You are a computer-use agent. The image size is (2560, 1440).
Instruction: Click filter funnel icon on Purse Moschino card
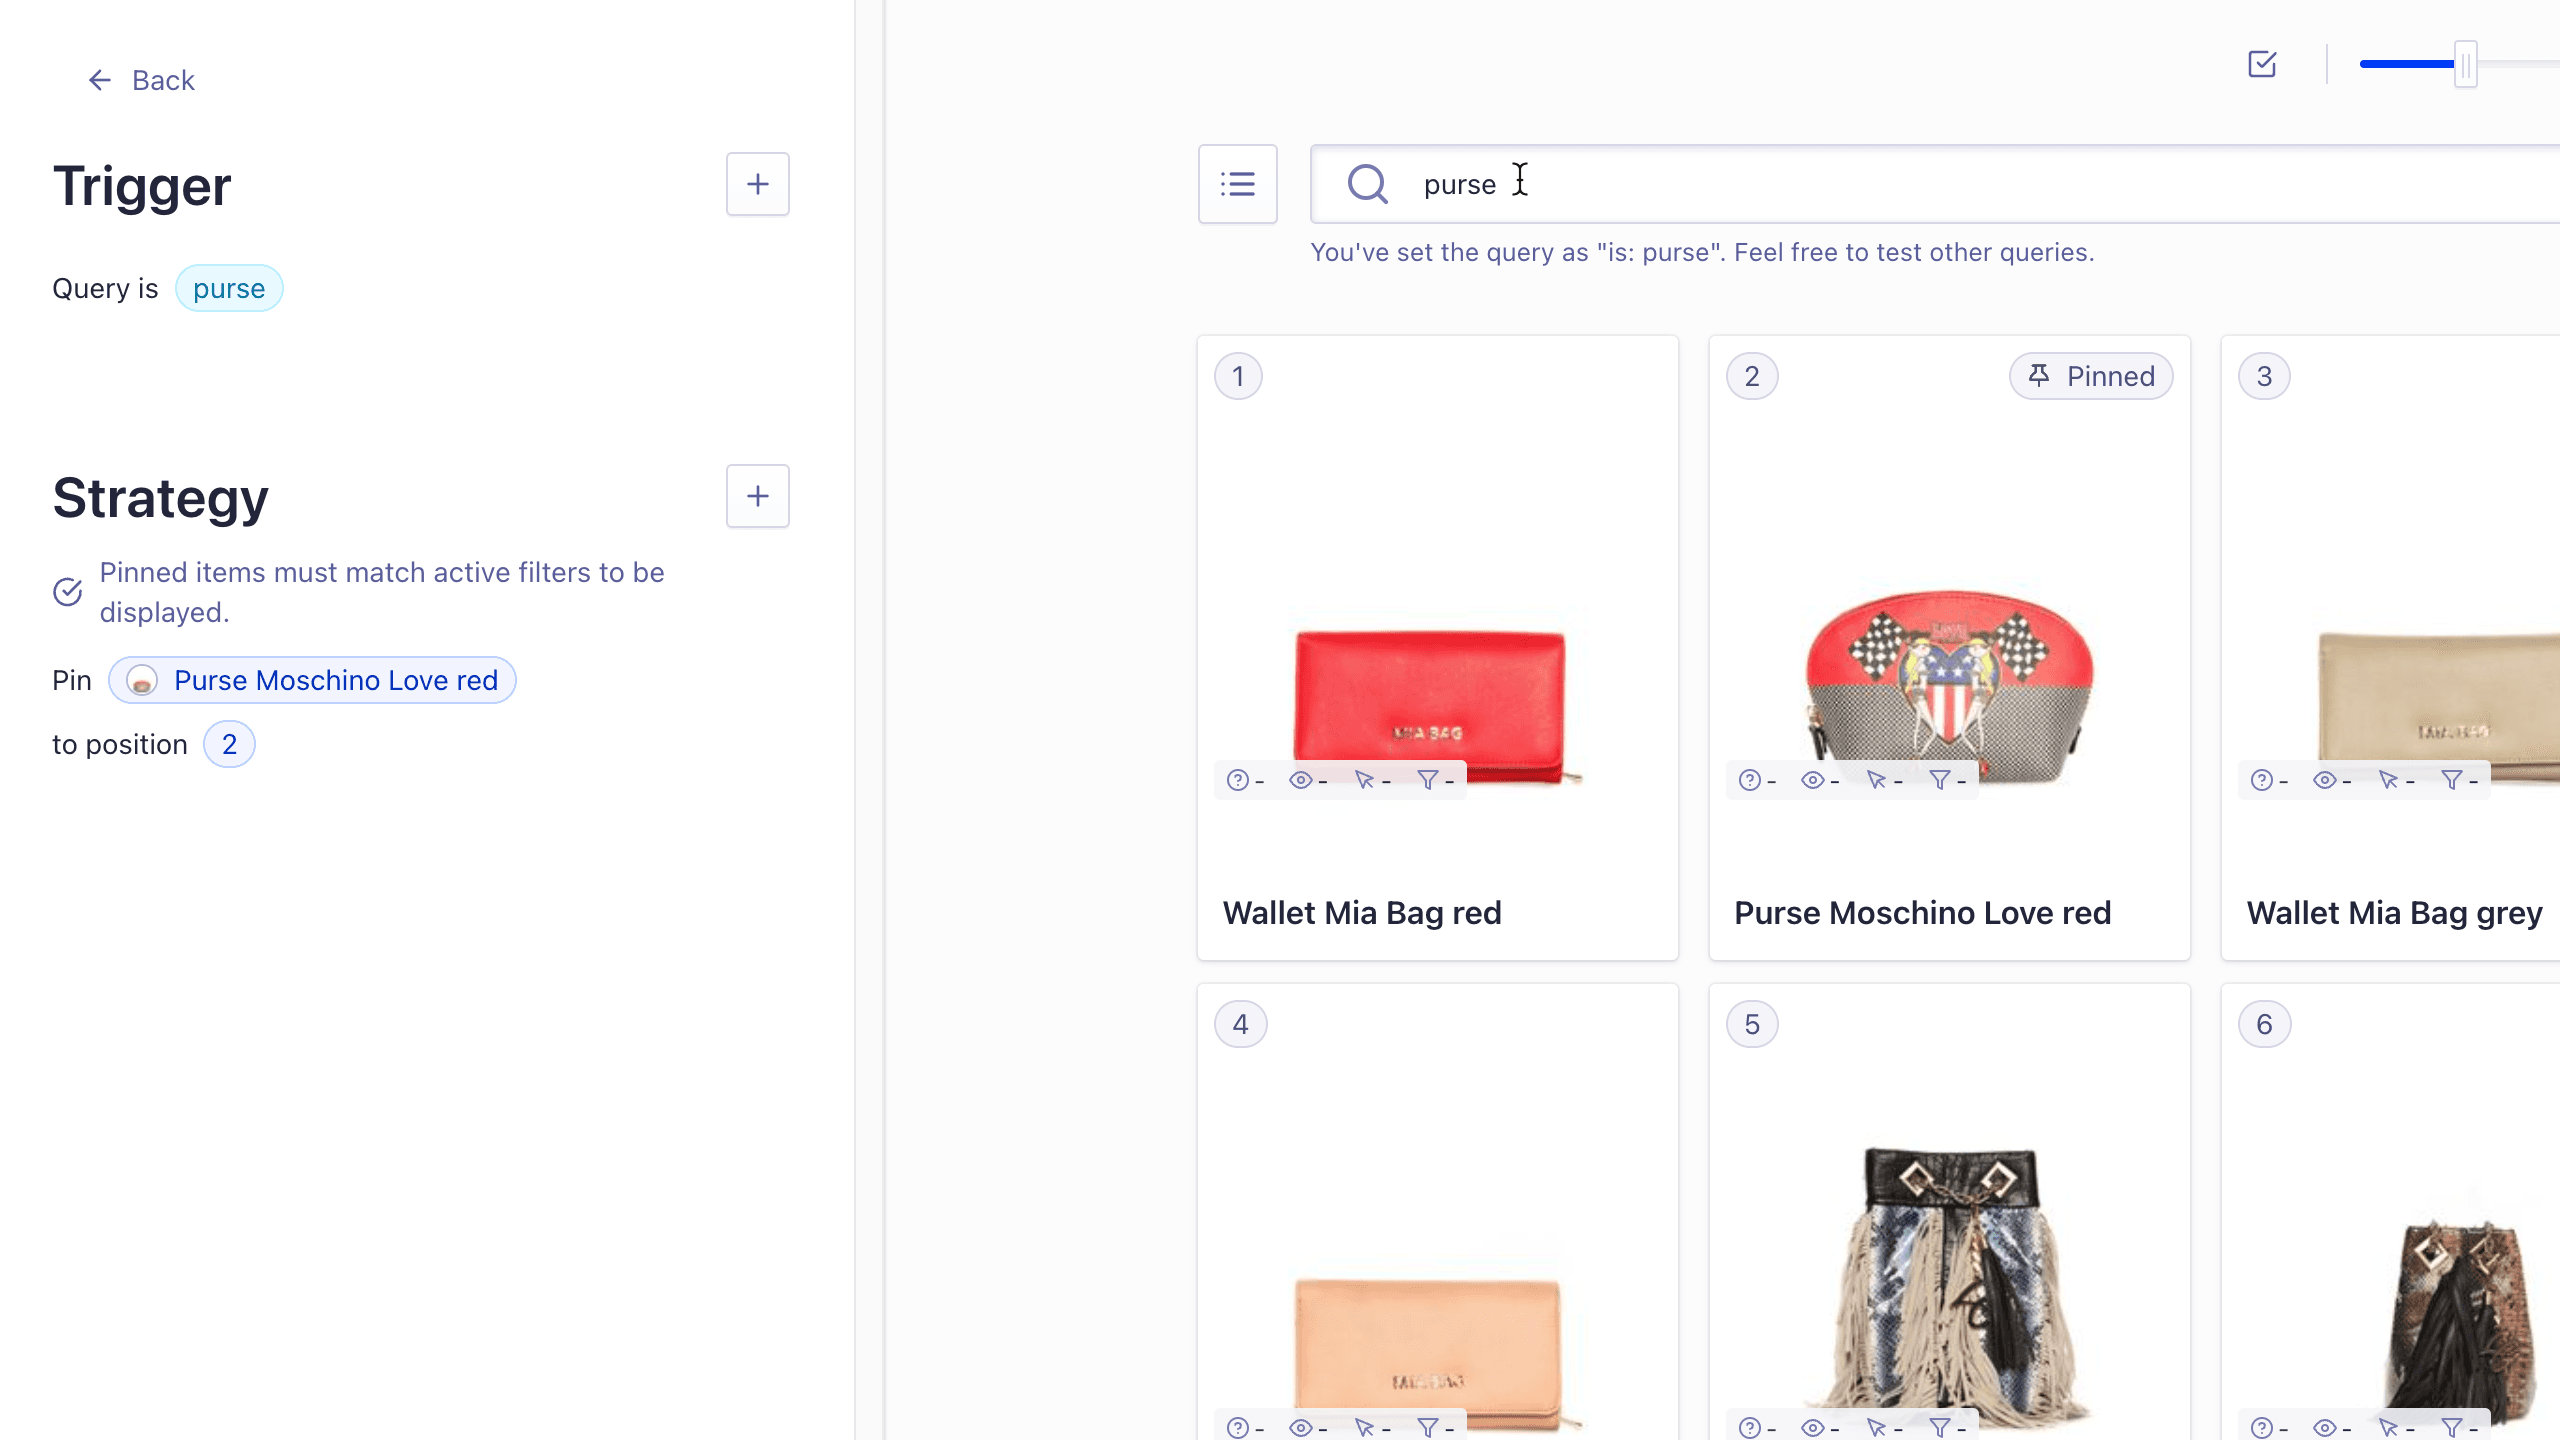[1940, 780]
